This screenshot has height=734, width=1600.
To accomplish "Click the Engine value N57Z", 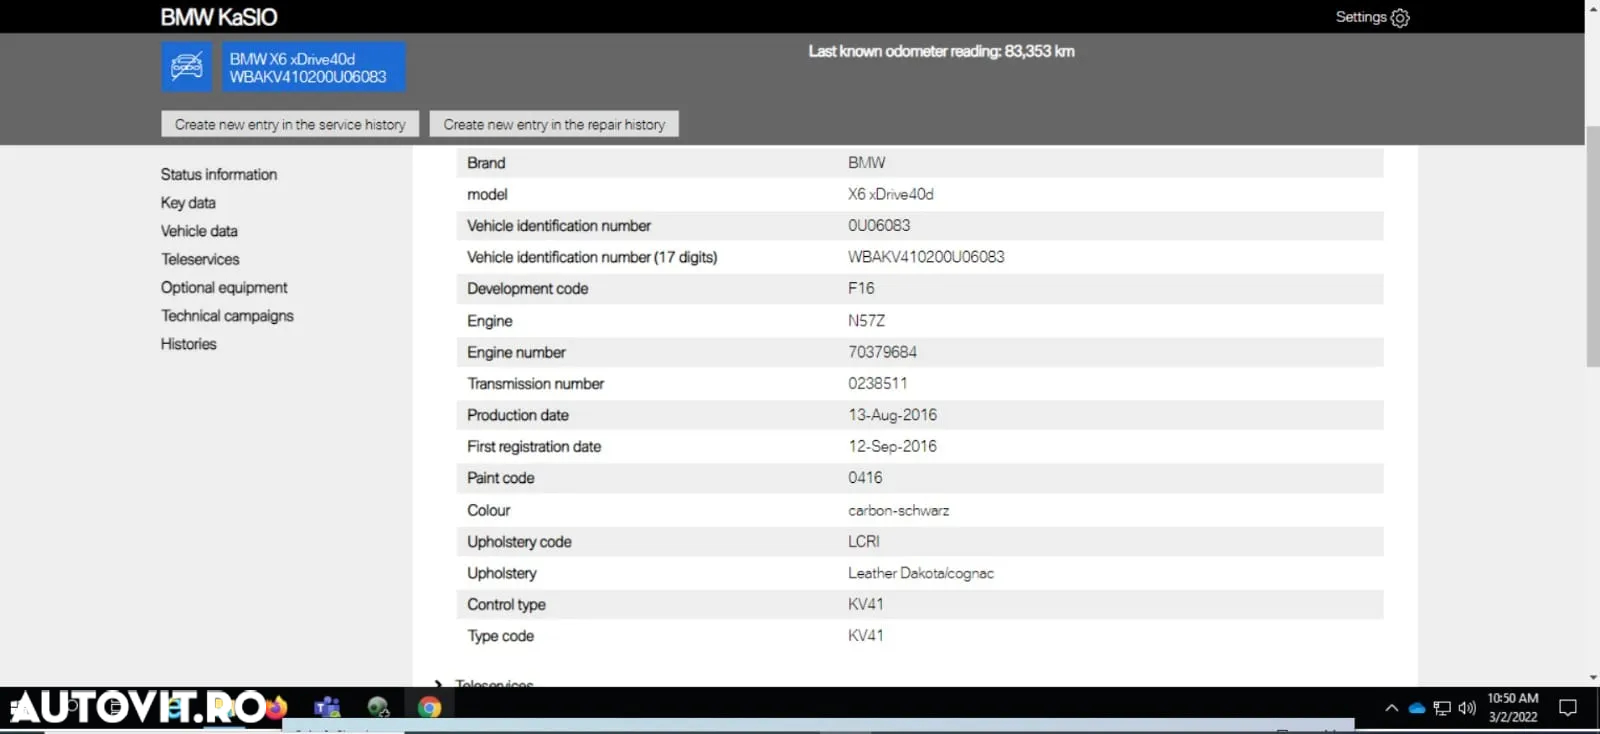I will pos(866,321).
